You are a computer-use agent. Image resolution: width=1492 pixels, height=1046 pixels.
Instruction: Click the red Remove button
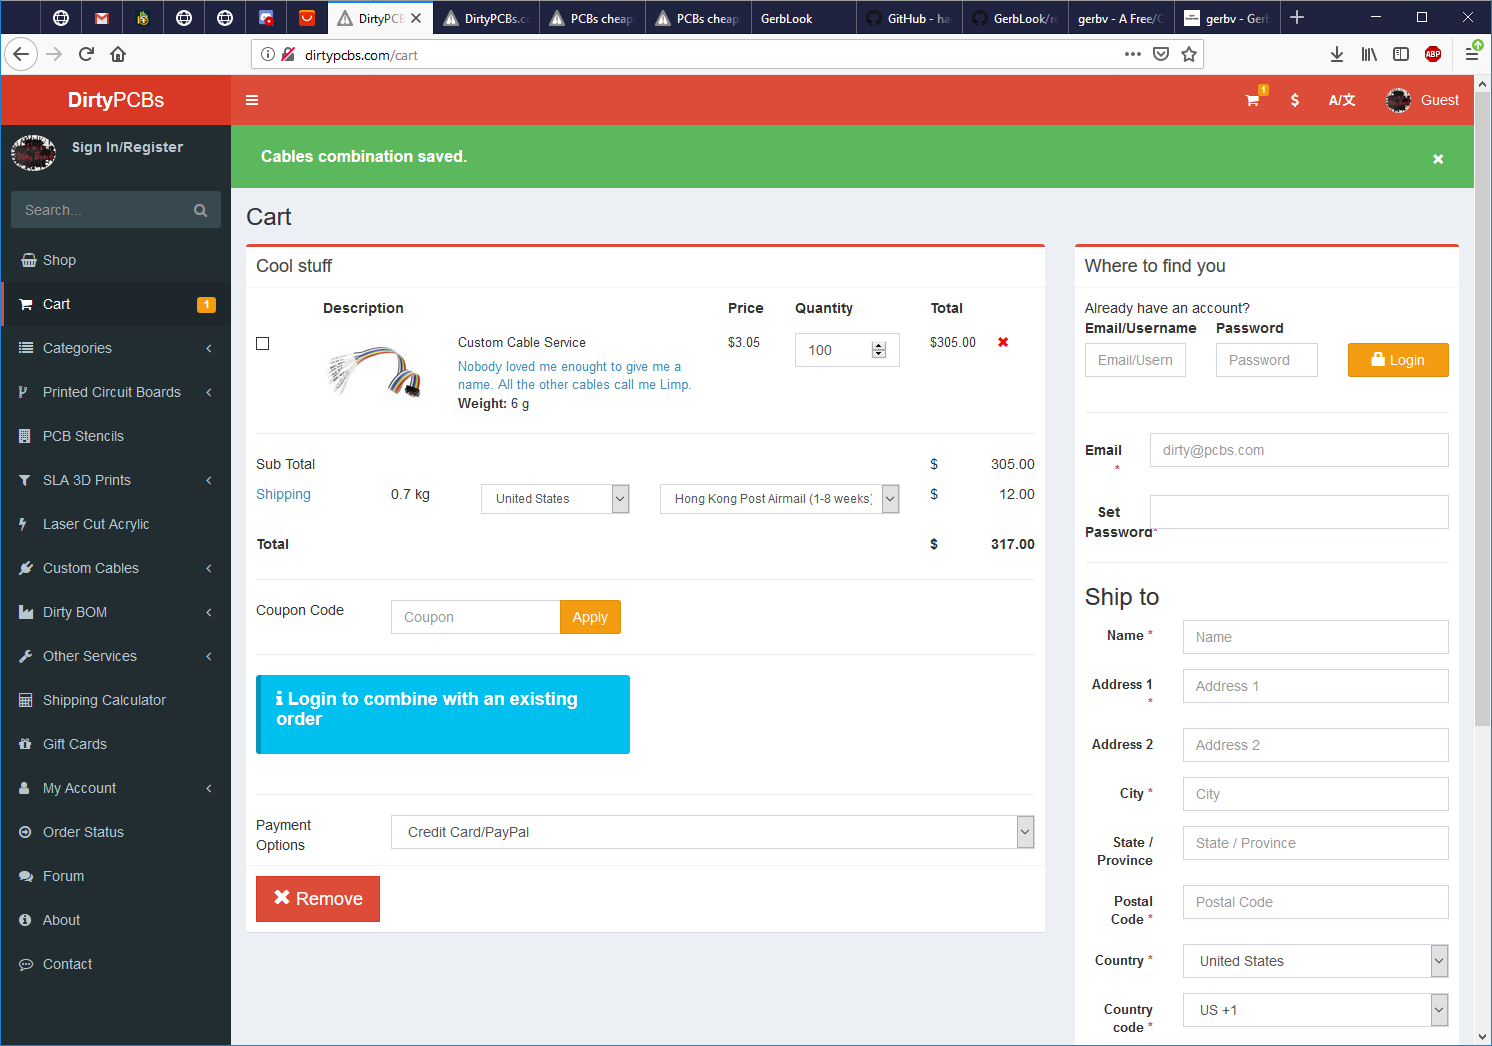coord(318,899)
